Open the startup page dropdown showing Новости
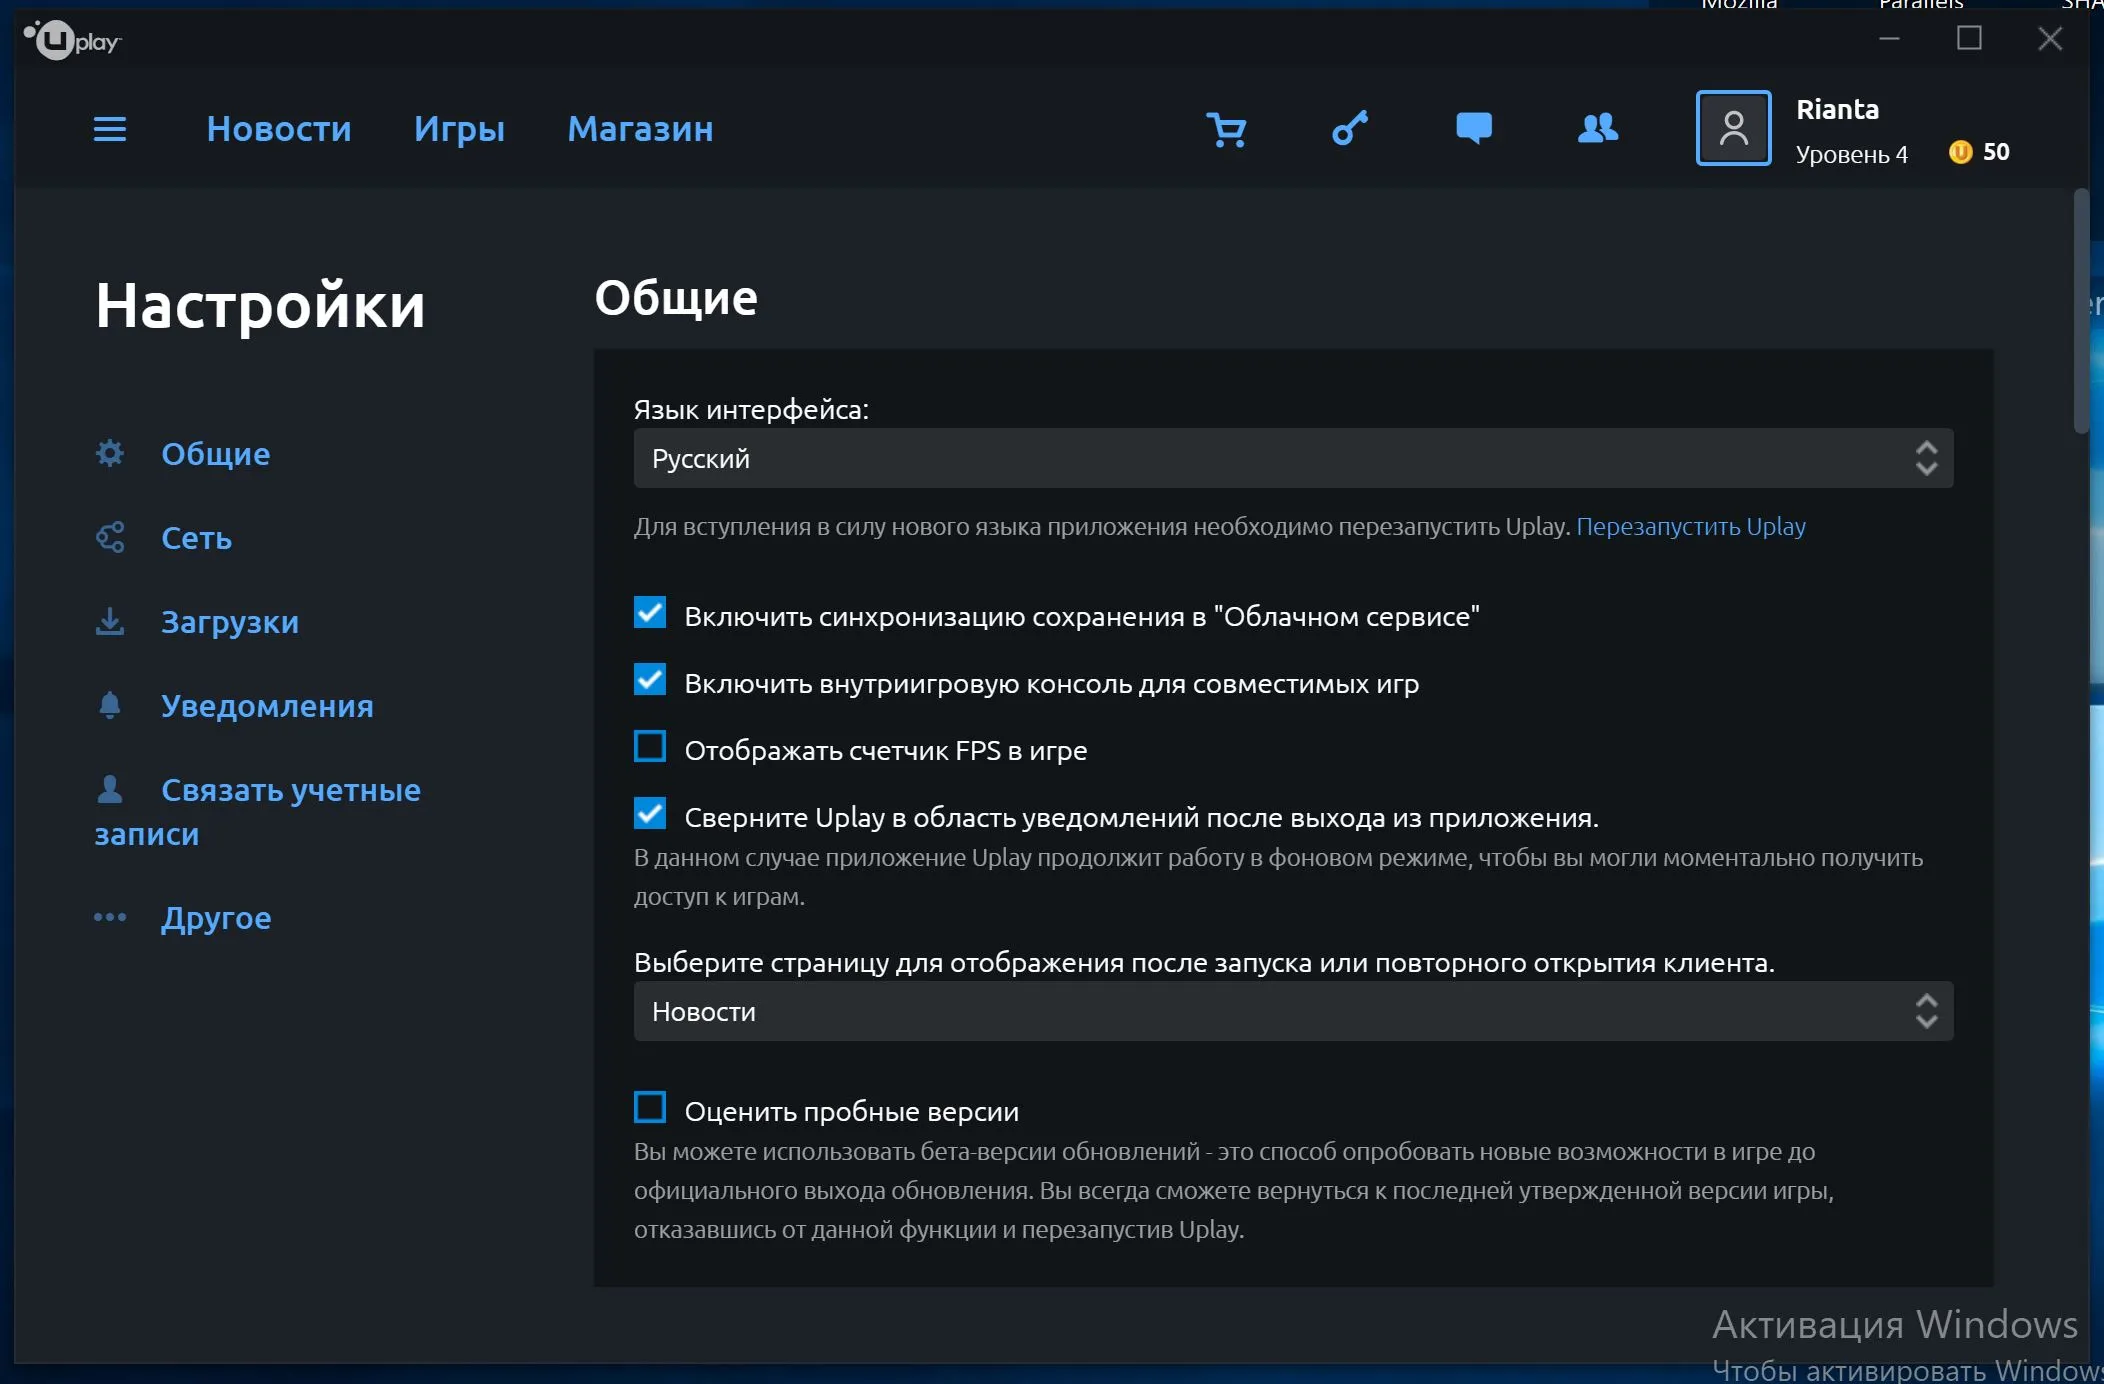The image size is (2104, 1384). click(1293, 1011)
